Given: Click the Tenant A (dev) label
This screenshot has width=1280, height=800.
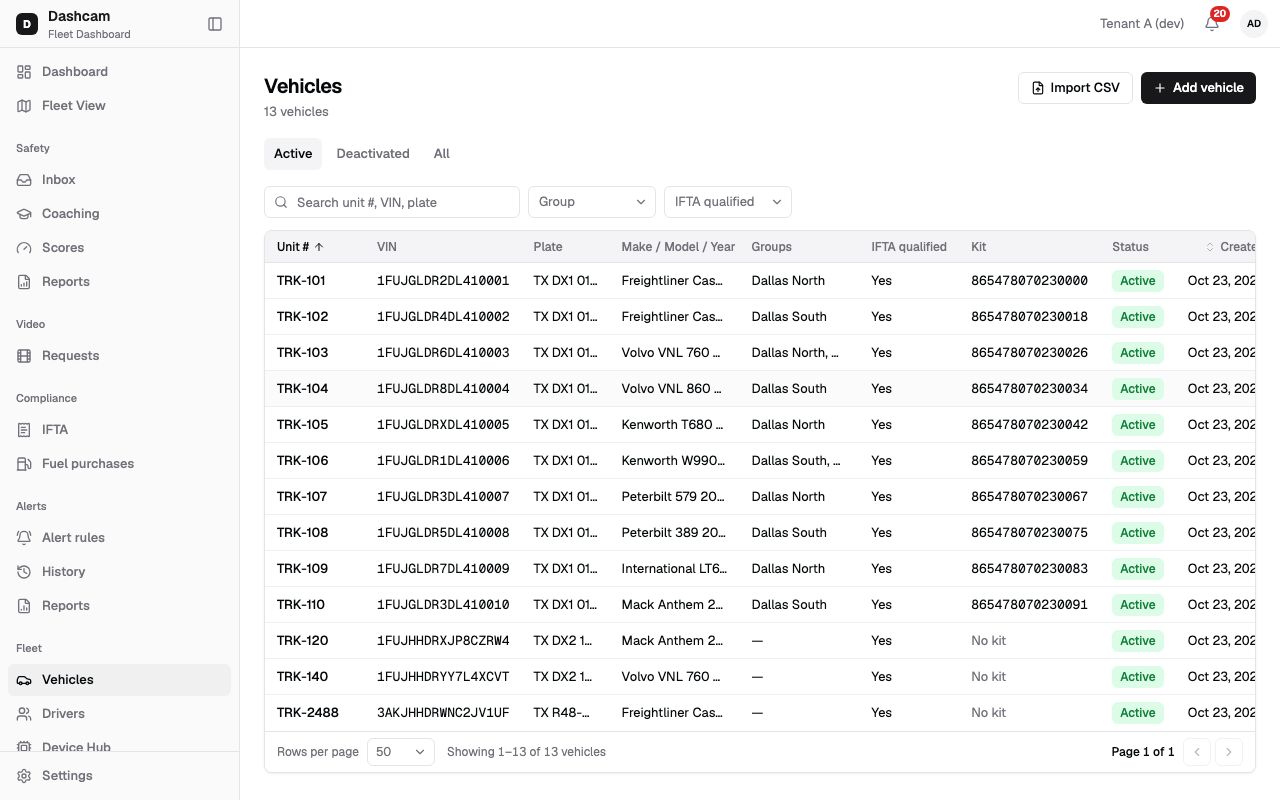Looking at the screenshot, I should pos(1142,24).
